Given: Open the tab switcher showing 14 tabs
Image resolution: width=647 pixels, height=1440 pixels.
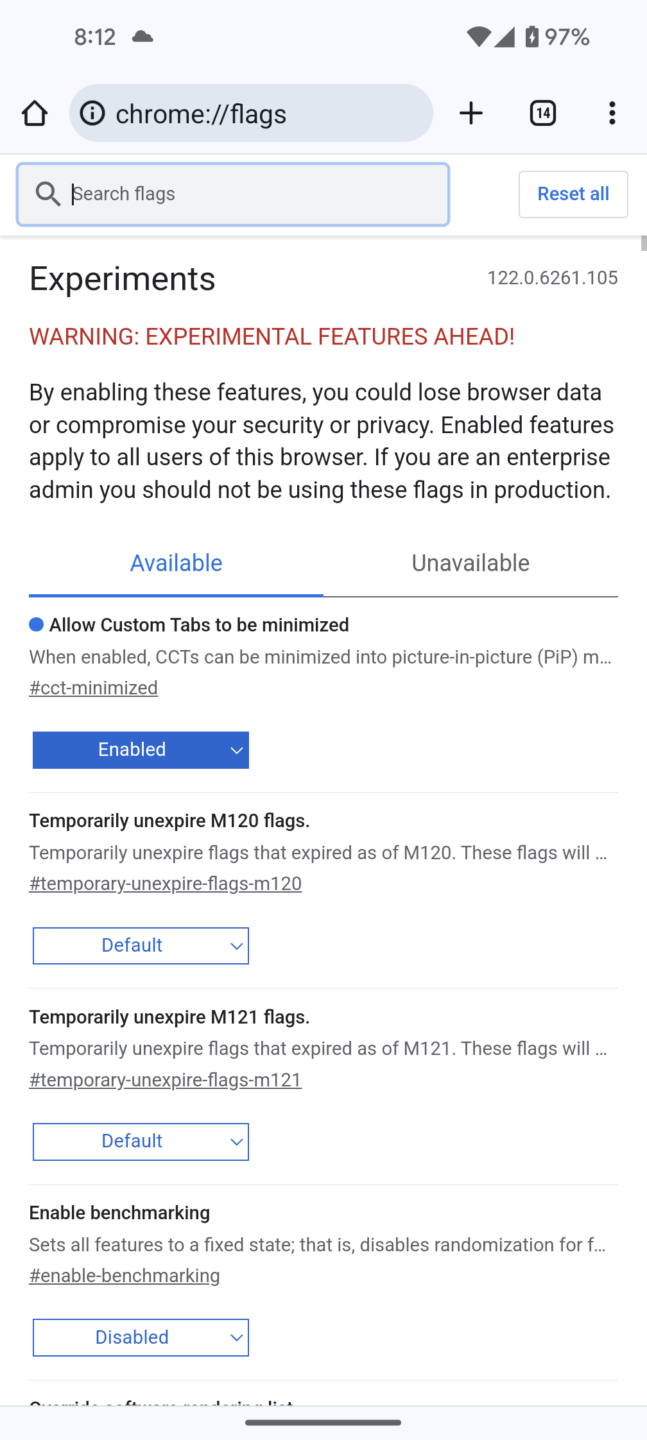Looking at the screenshot, I should click(x=542, y=114).
